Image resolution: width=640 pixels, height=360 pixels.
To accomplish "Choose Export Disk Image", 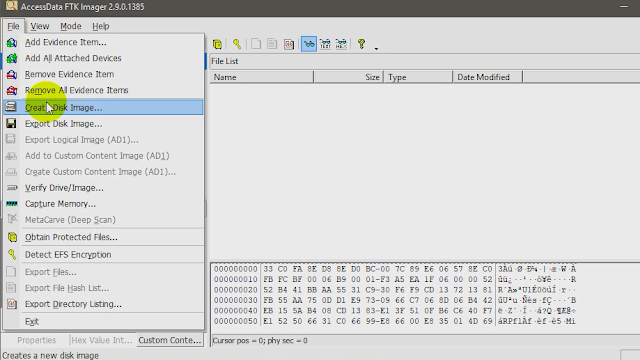I will pyautogui.click(x=103, y=124).
